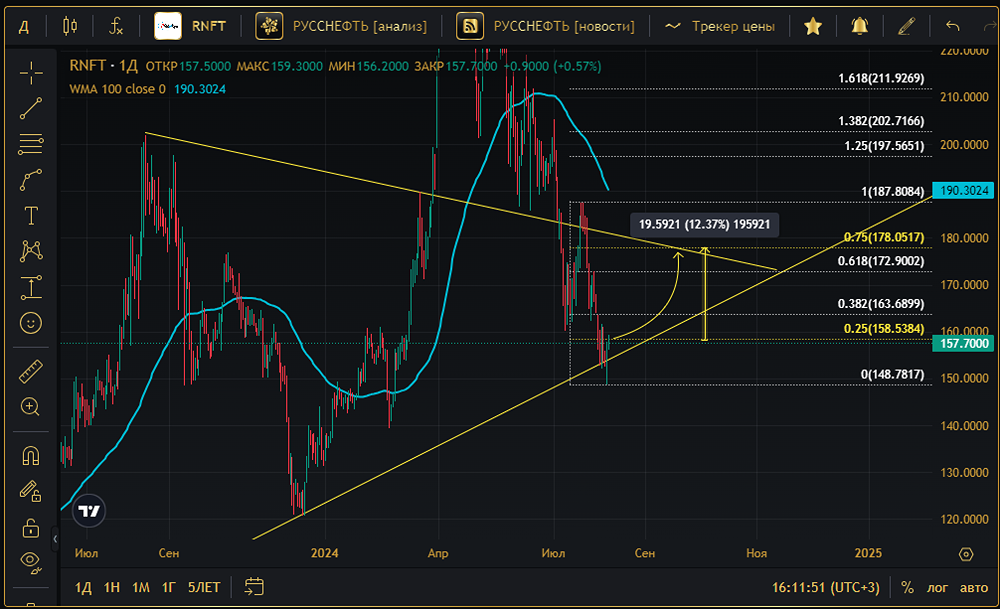Open go to date calendar

pyautogui.click(x=254, y=587)
